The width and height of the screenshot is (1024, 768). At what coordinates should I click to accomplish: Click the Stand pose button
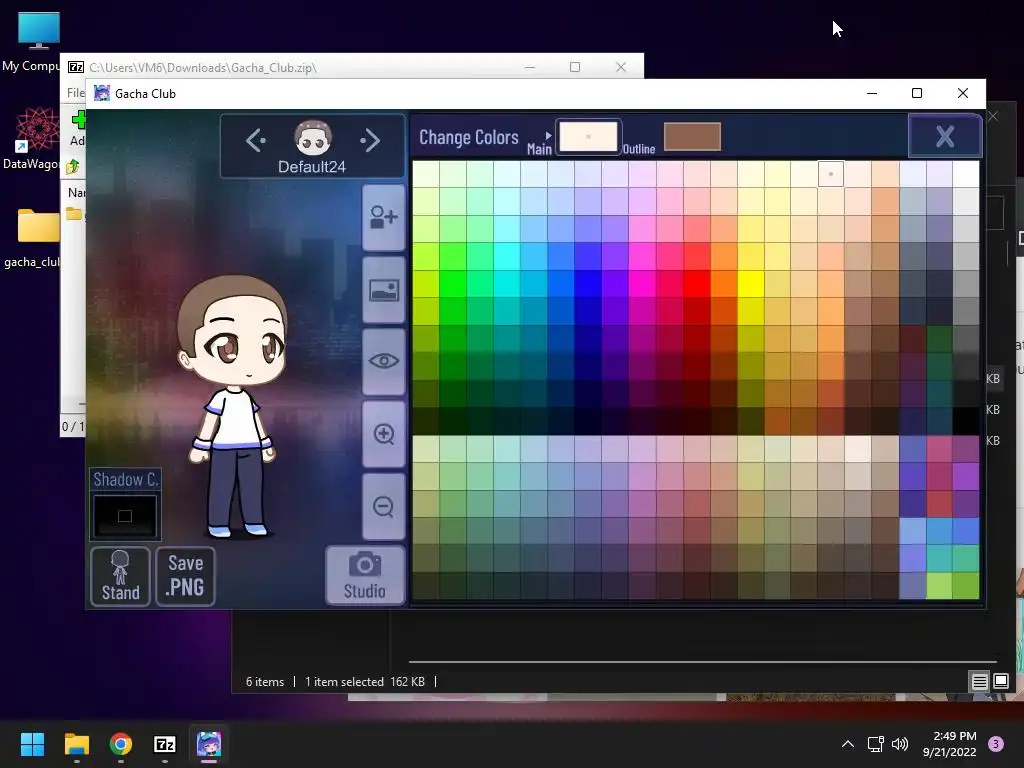[121, 576]
